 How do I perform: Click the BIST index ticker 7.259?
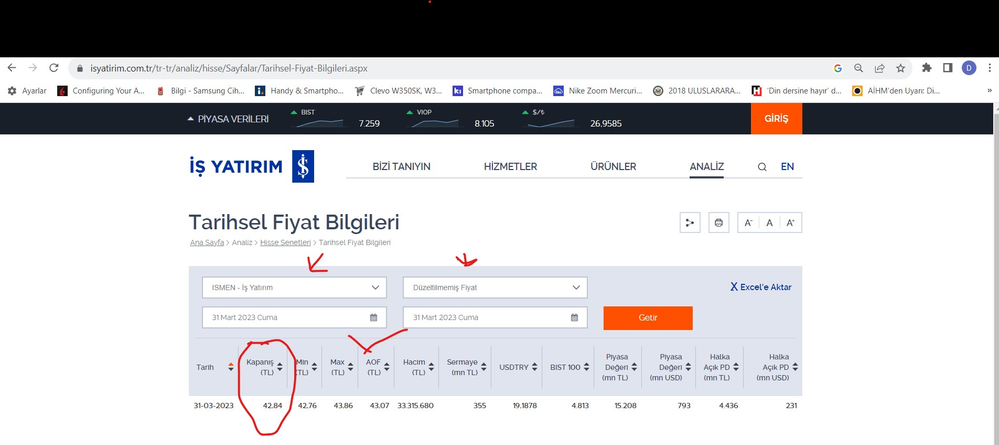tap(335, 119)
